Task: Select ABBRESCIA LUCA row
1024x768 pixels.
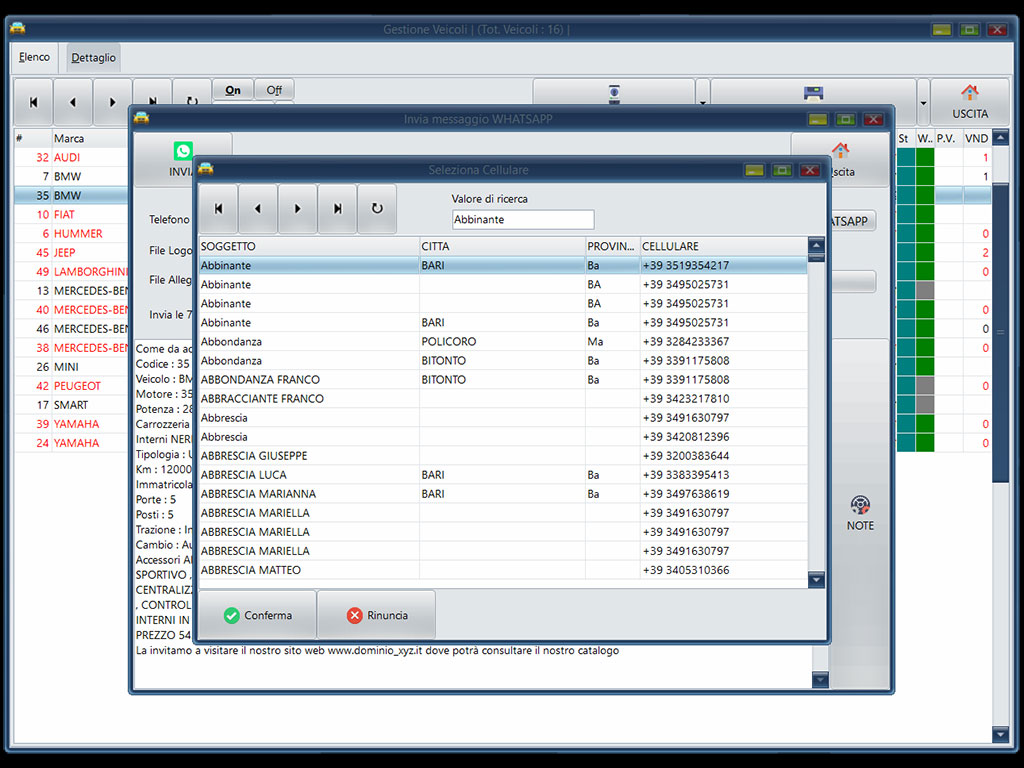Action: click(503, 475)
